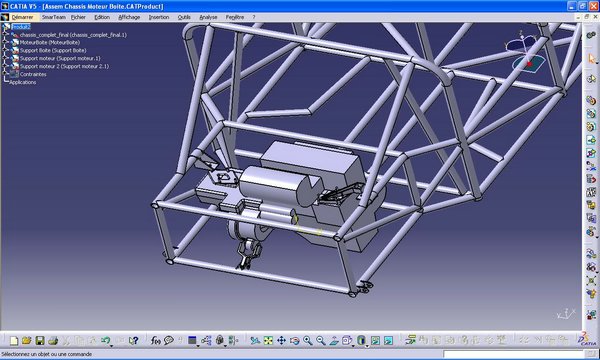Select the Contraintes tree item
This screenshot has height=360, width=600.
coord(33,74)
